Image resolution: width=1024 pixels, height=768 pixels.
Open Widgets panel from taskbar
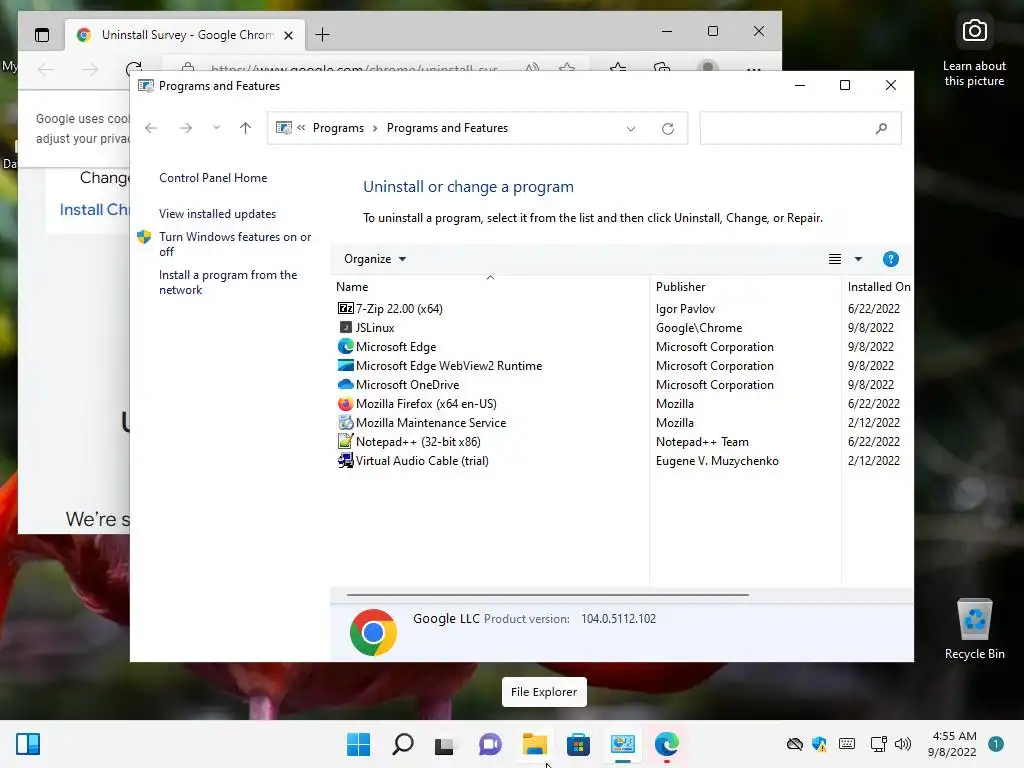point(28,744)
